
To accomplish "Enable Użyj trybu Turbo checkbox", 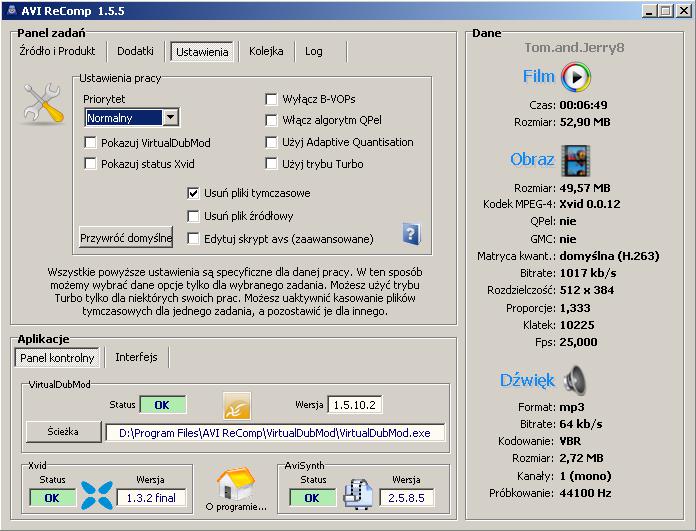I will [x=271, y=164].
